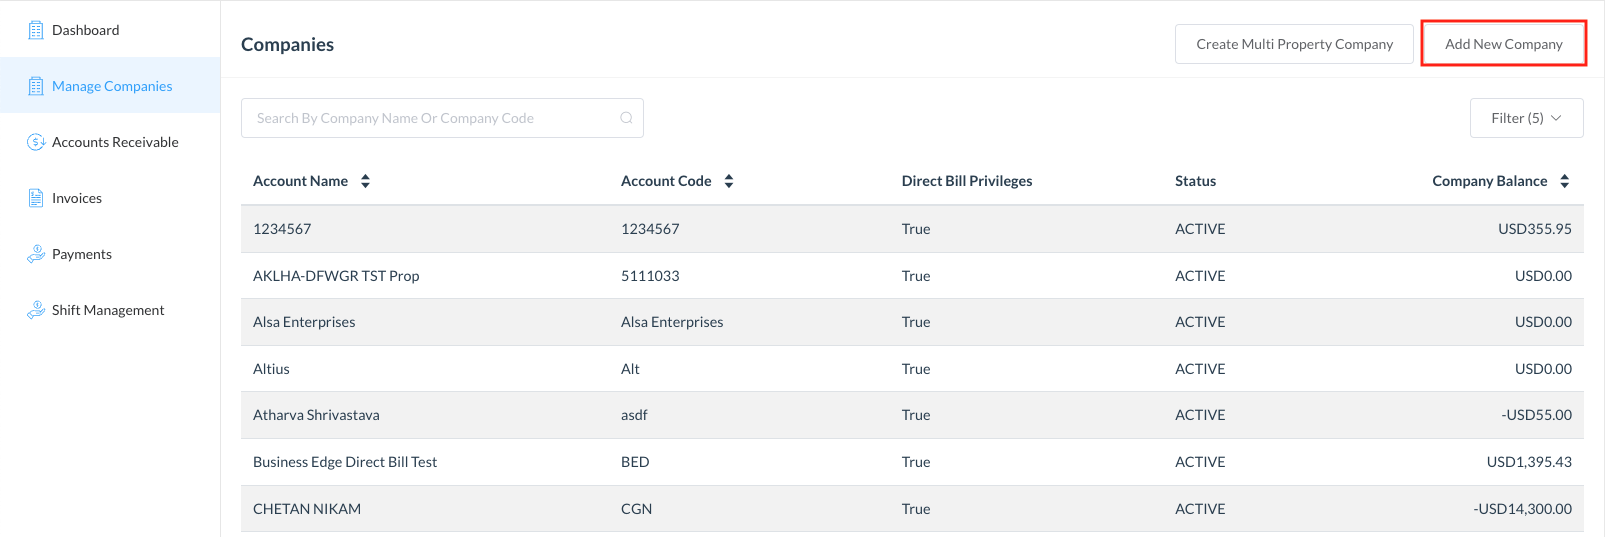Open the Alsa Enterprises company row

304,322
